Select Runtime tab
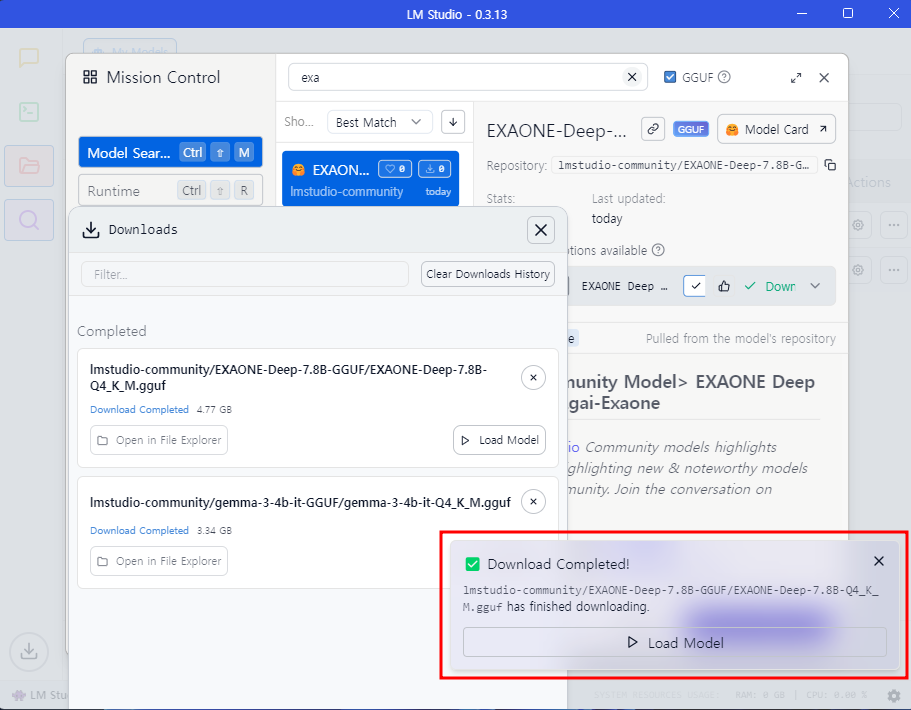This screenshot has width=911, height=710. (x=170, y=191)
